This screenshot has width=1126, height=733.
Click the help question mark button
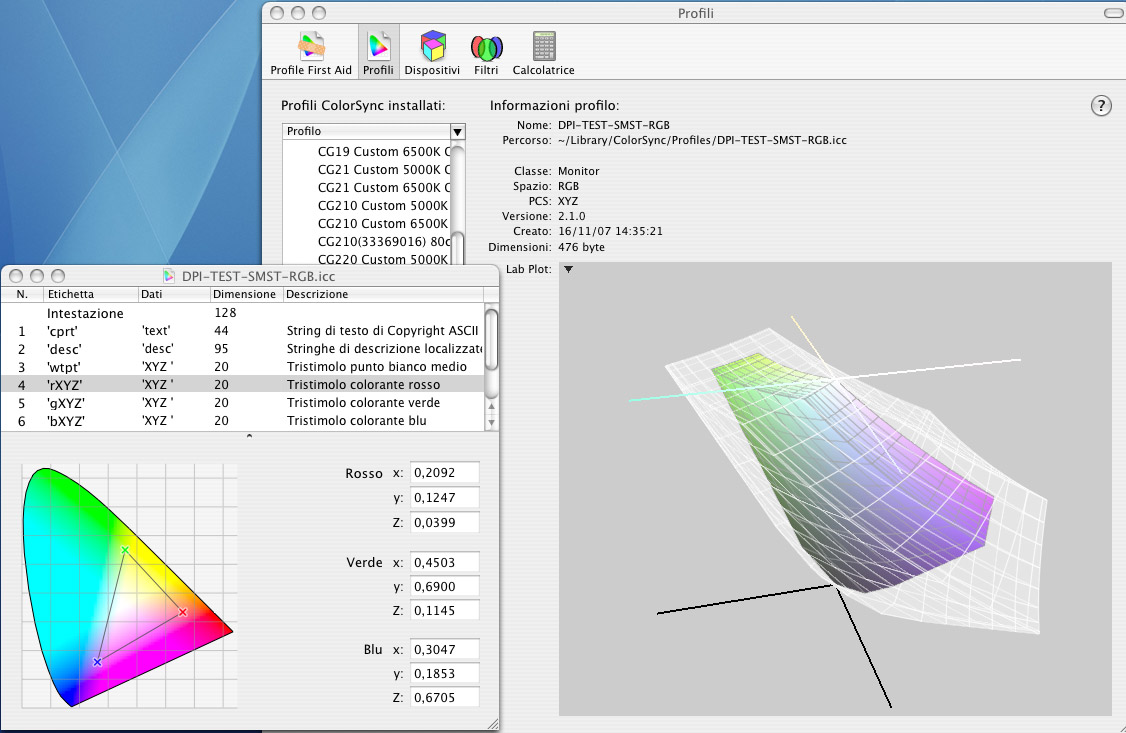tap(1101, 106)
